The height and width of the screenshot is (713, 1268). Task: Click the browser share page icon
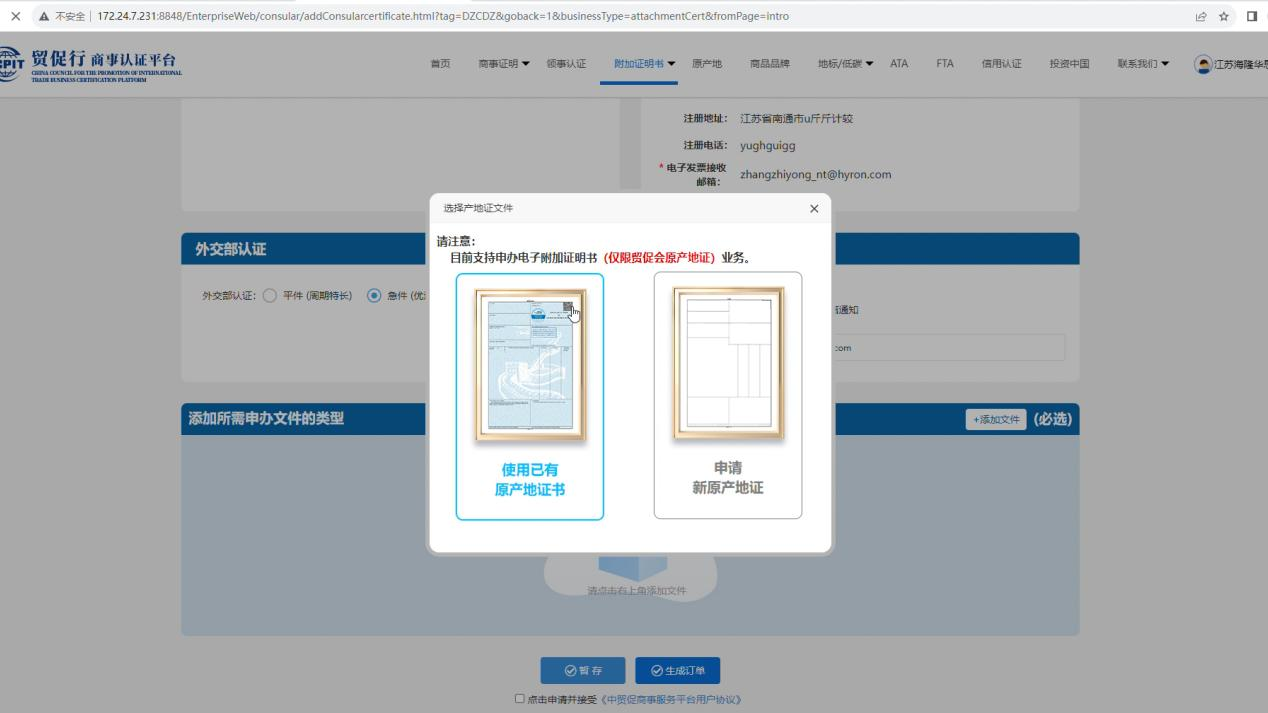tap(1200, 16)
